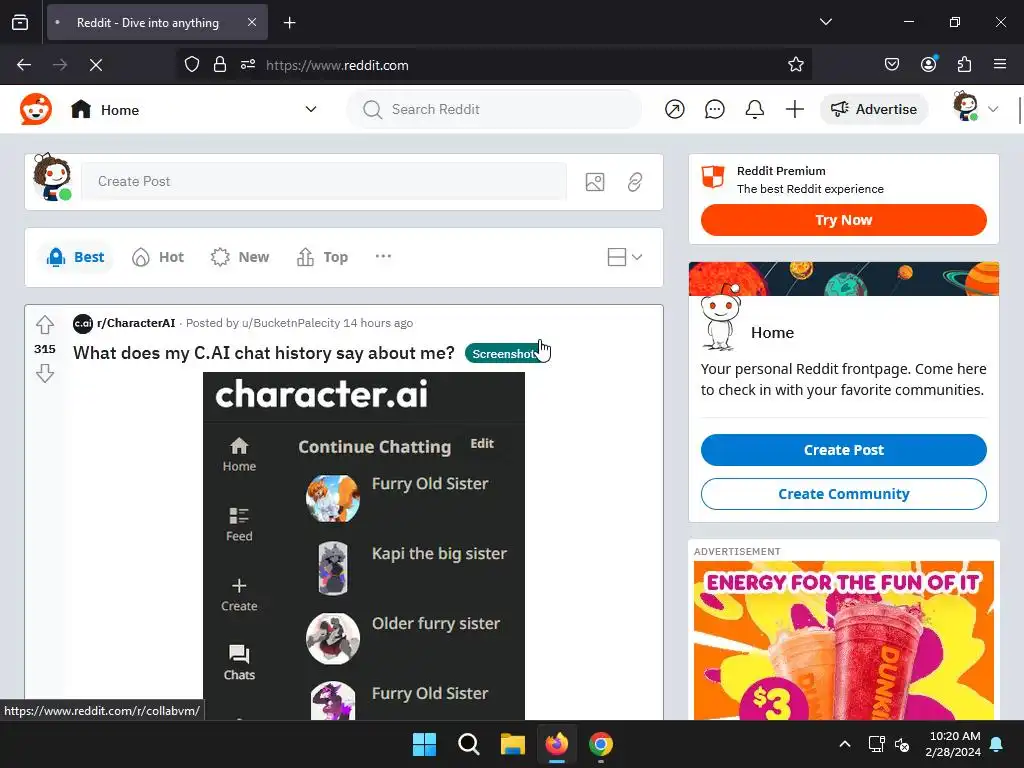This screenshot has height=768, width=1024.
Task: Open the Popular arrow icon in header
Action: click(675, 109)
